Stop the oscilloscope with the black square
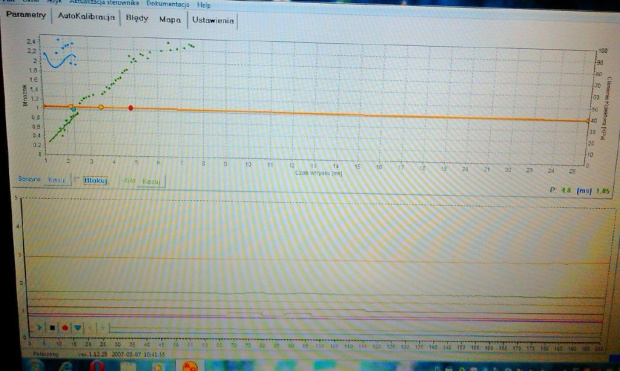Viewport: 620px width, 371px height. click(x=52, y=327)
